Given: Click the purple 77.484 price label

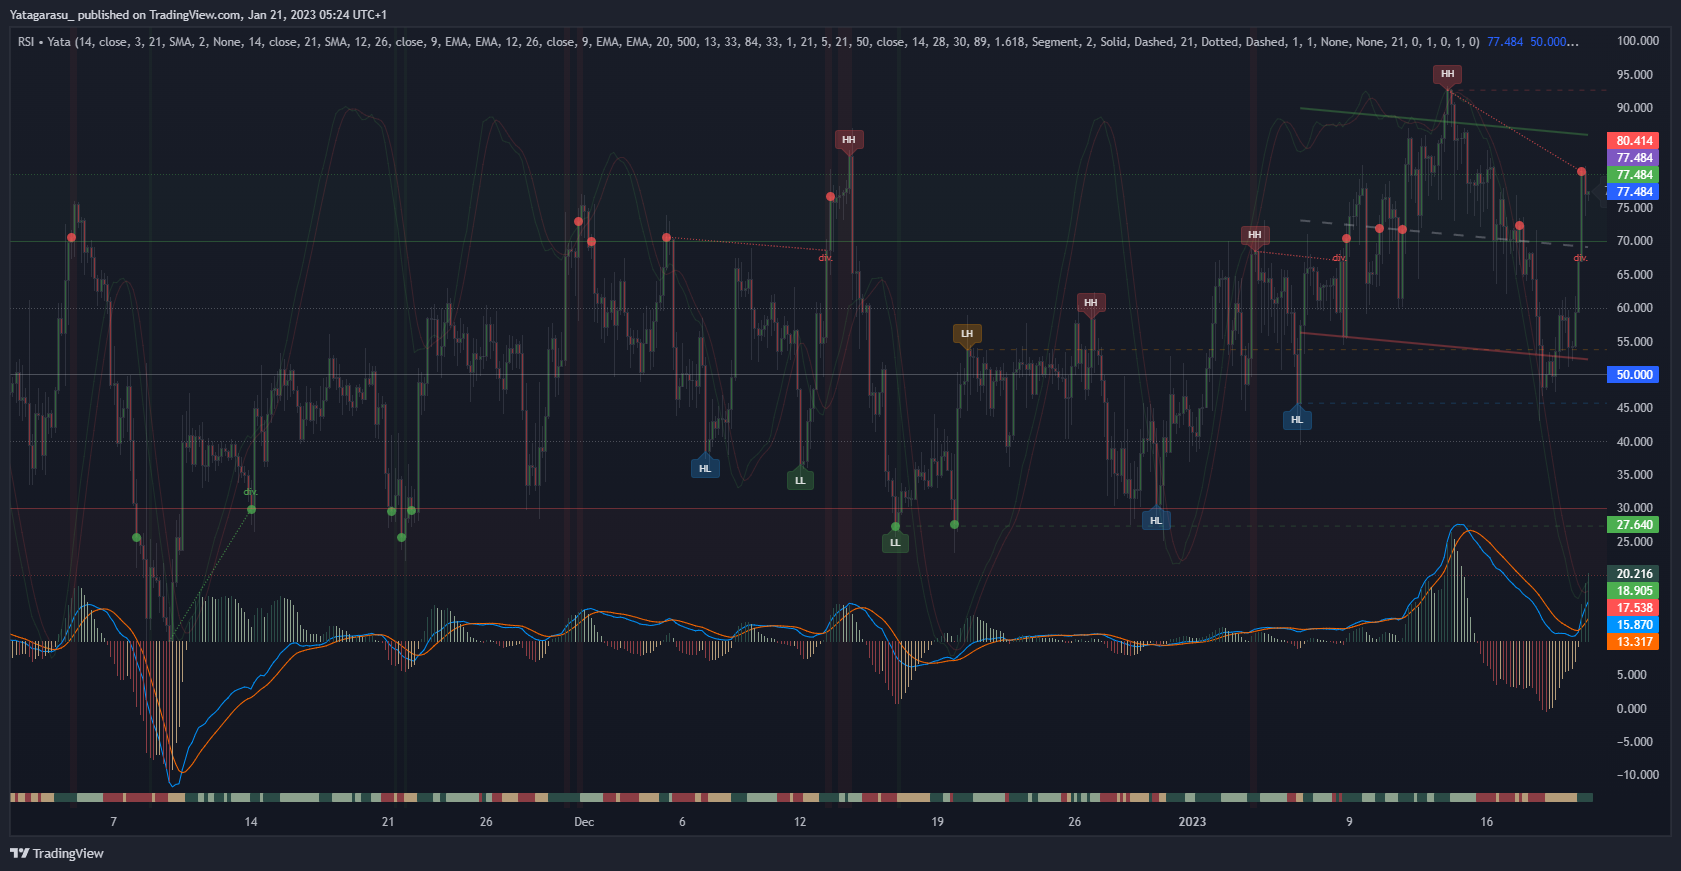Looking at the screenshot, I should pyautogui.click(x=1634, y=158).
